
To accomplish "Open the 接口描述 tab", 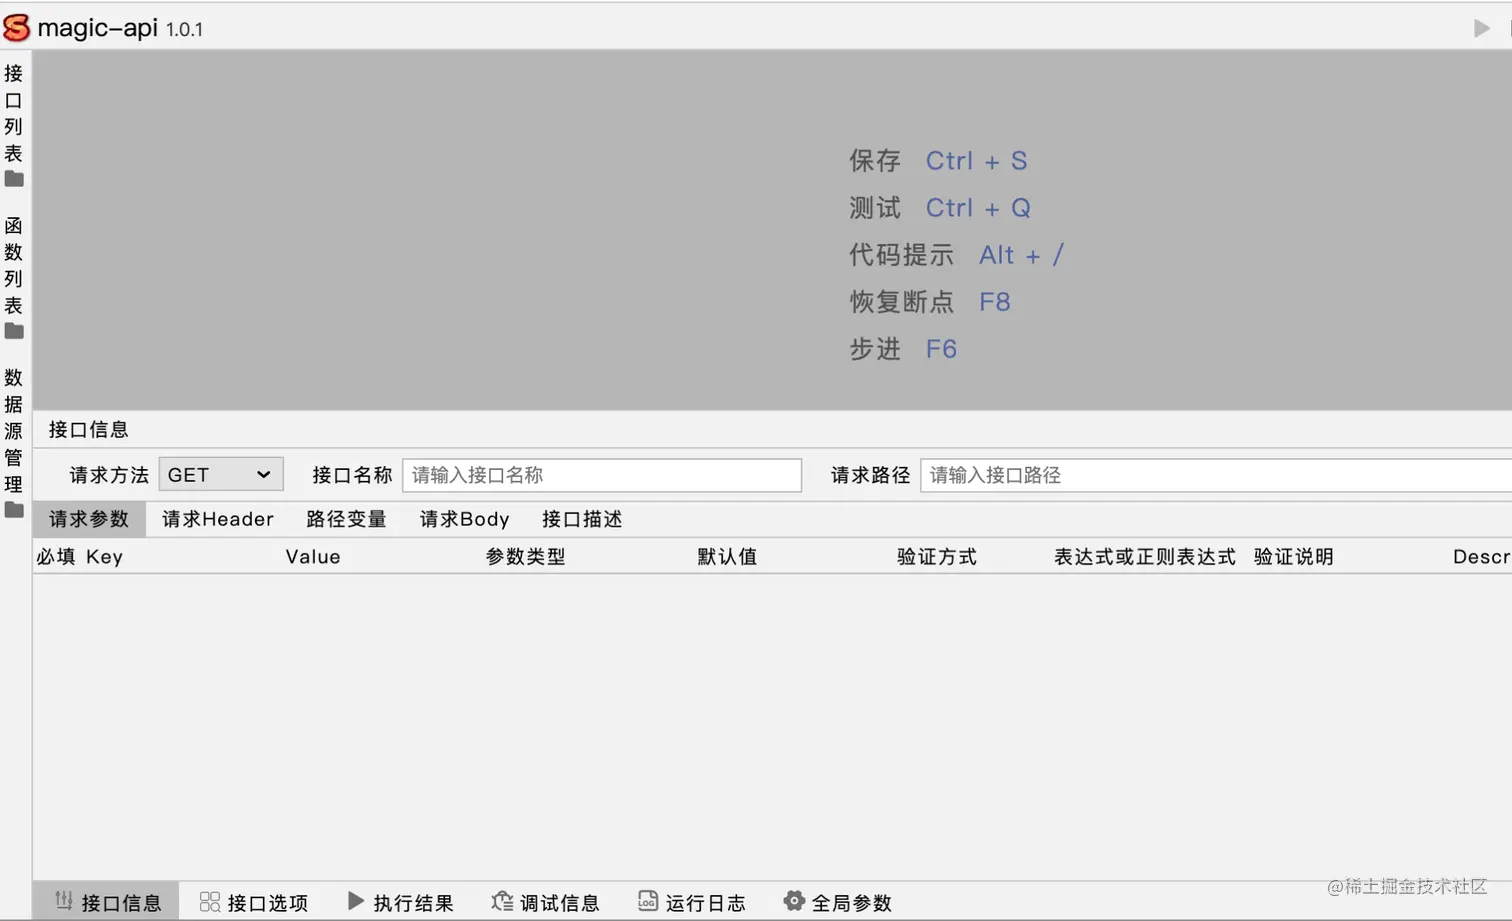I will 581,519.
